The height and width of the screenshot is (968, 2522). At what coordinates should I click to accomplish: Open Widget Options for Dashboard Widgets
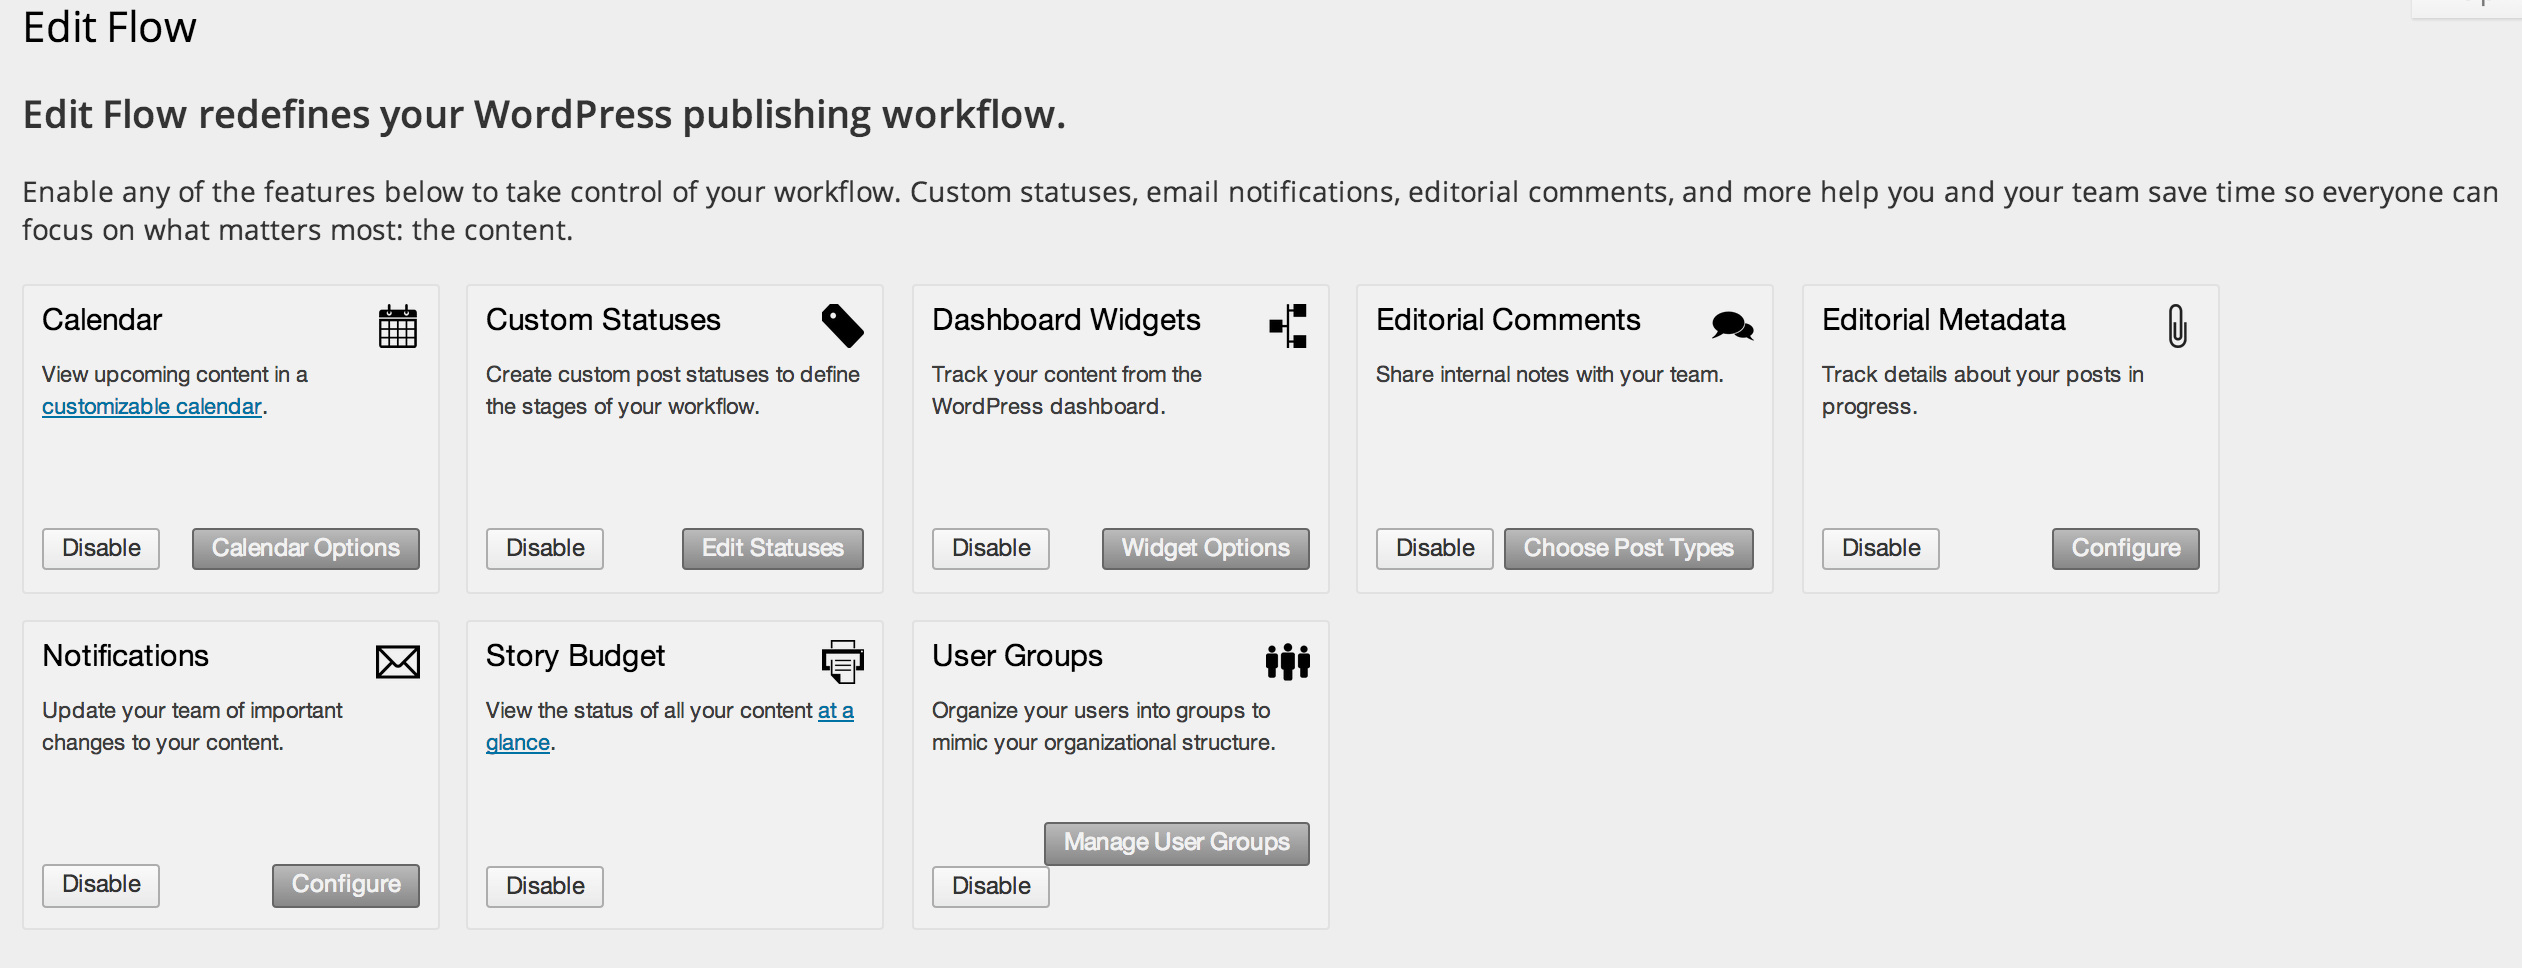pos(1205,548)
